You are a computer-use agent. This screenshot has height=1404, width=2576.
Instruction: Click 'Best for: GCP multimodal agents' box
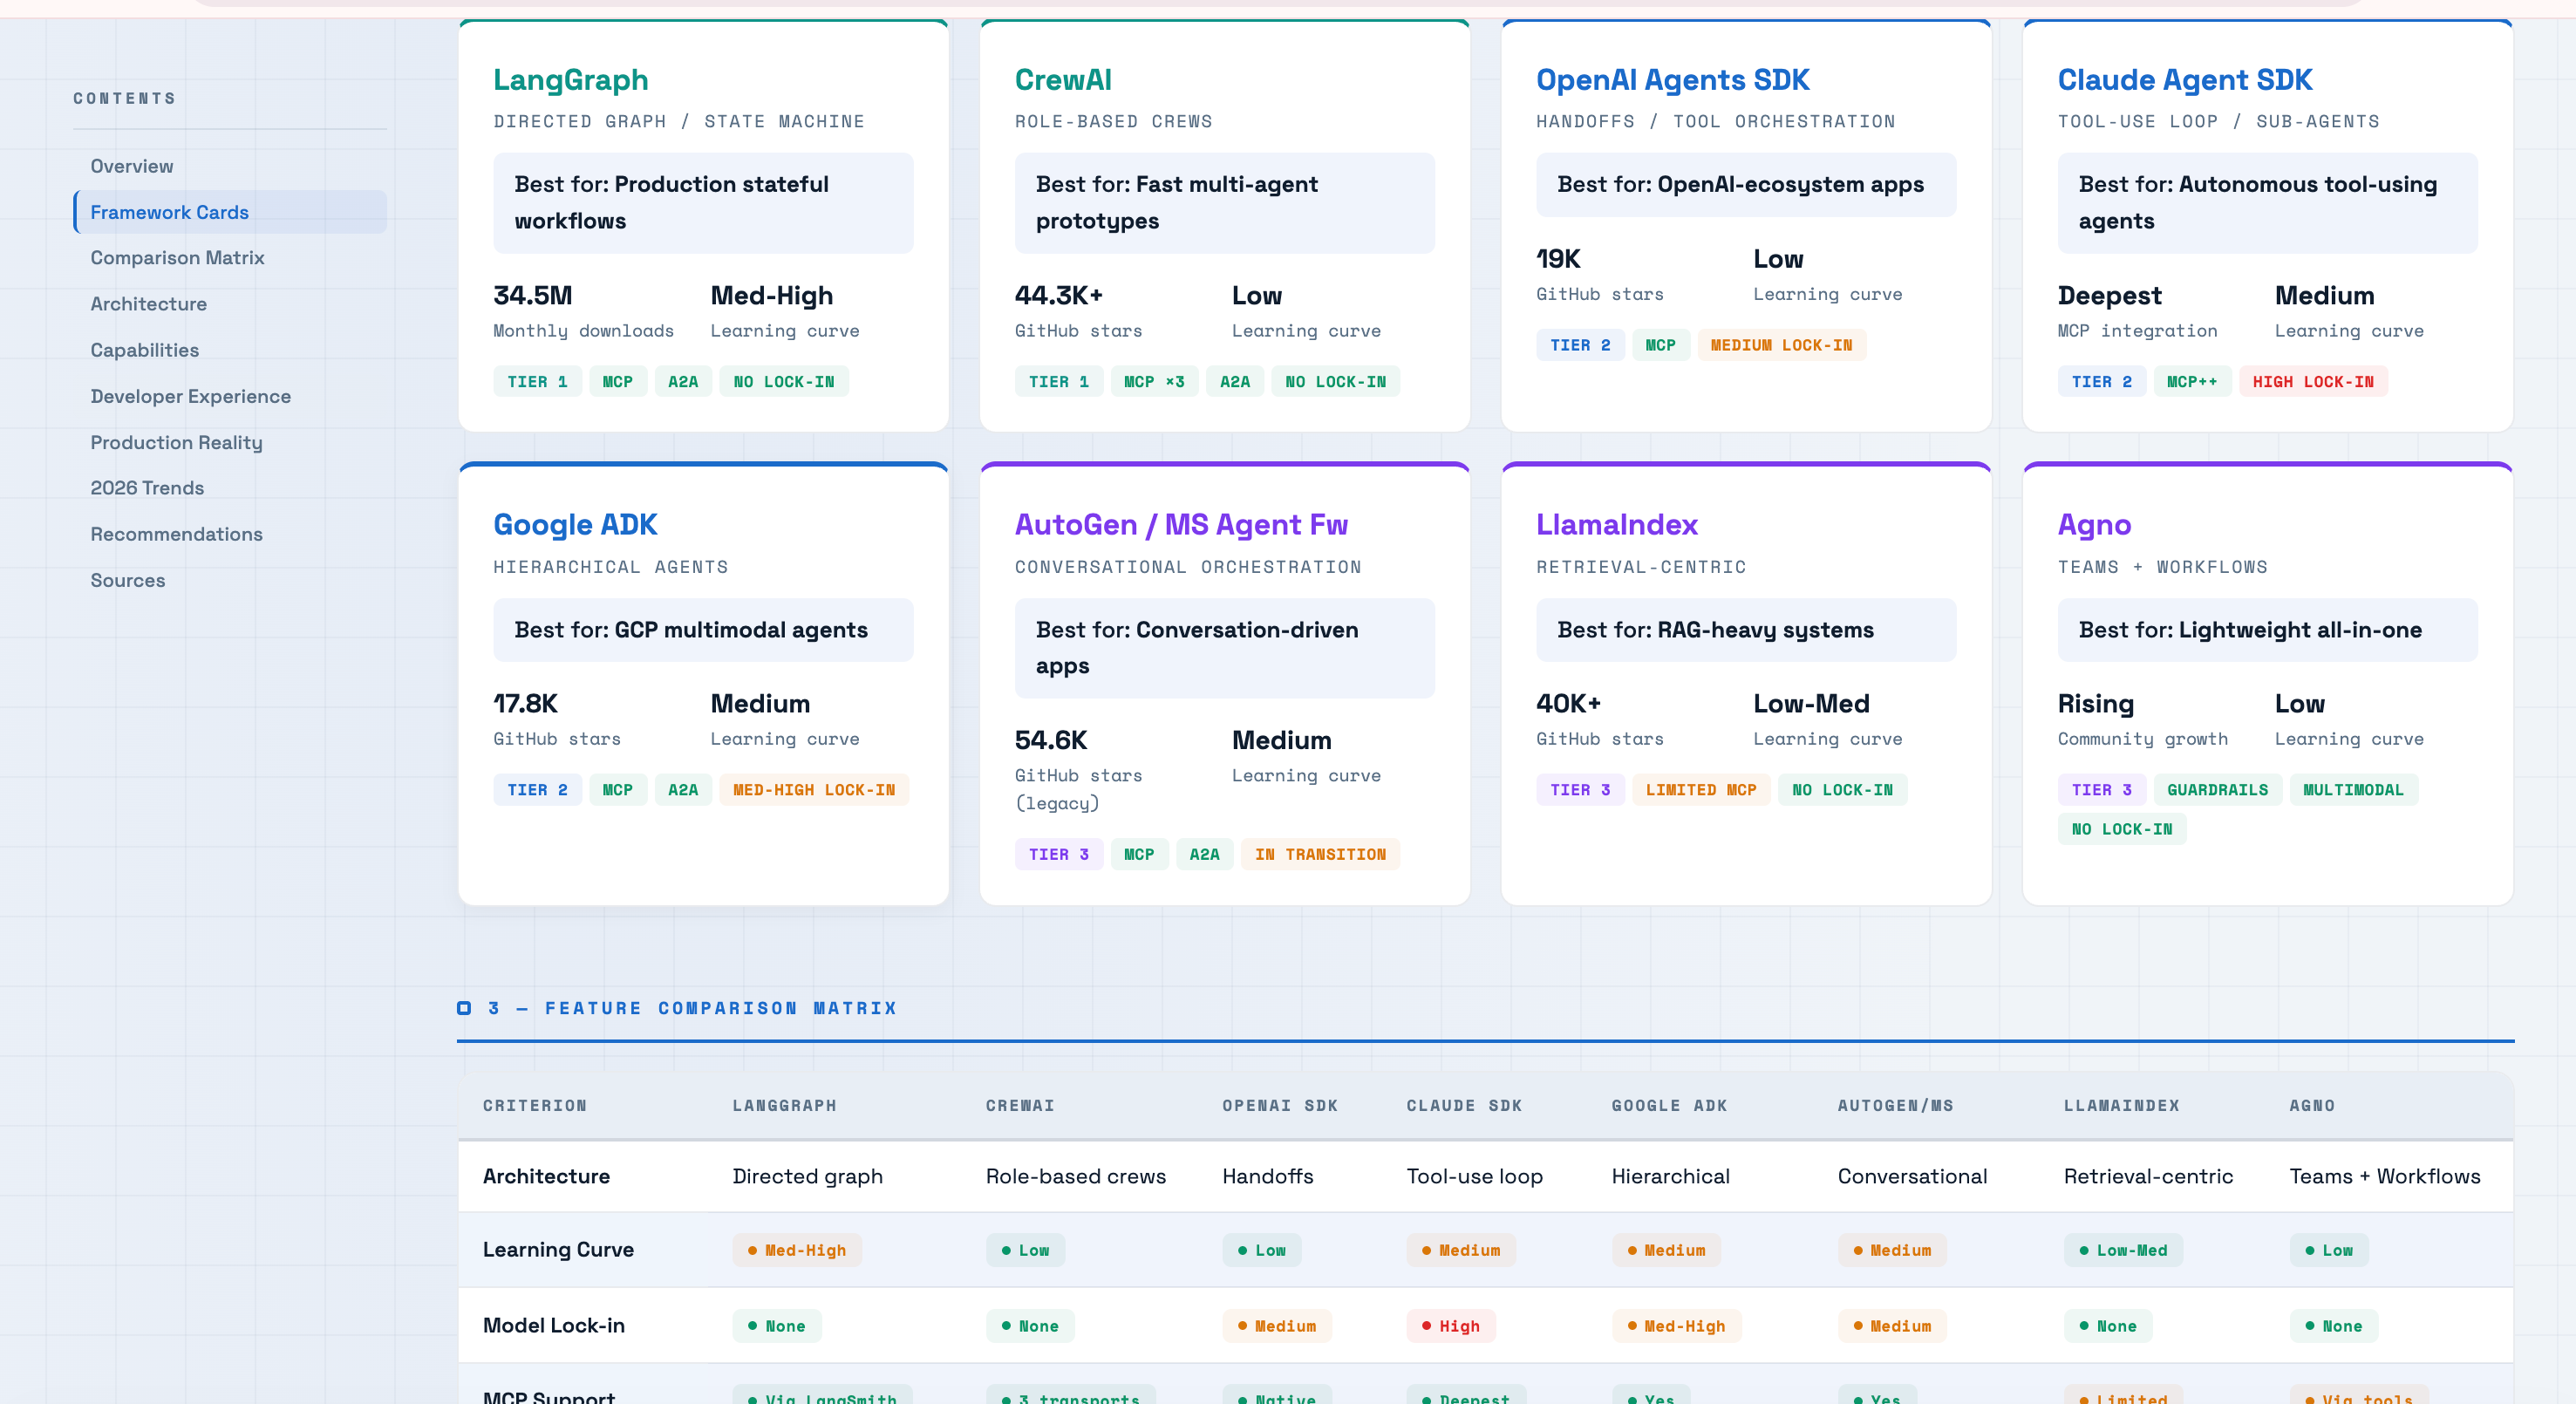[x=702, y=630]
